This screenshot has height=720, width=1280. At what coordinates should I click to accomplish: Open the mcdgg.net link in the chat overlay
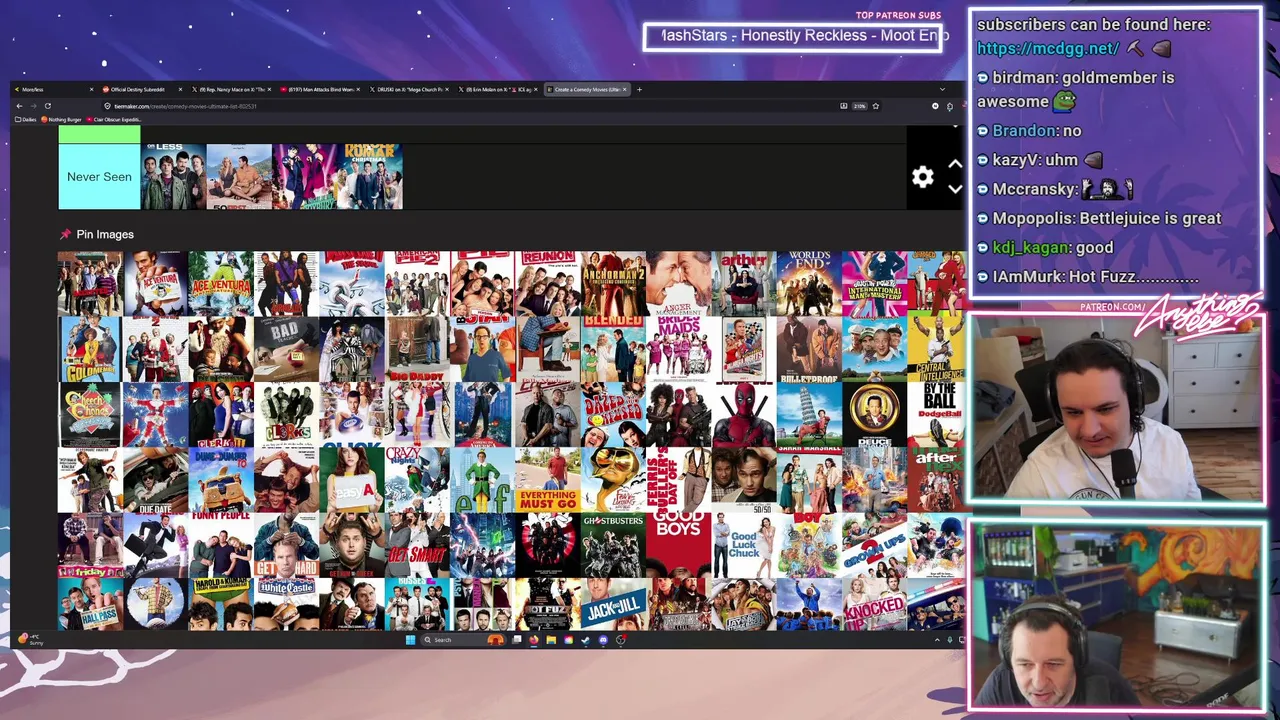(x=1048, y=48)
